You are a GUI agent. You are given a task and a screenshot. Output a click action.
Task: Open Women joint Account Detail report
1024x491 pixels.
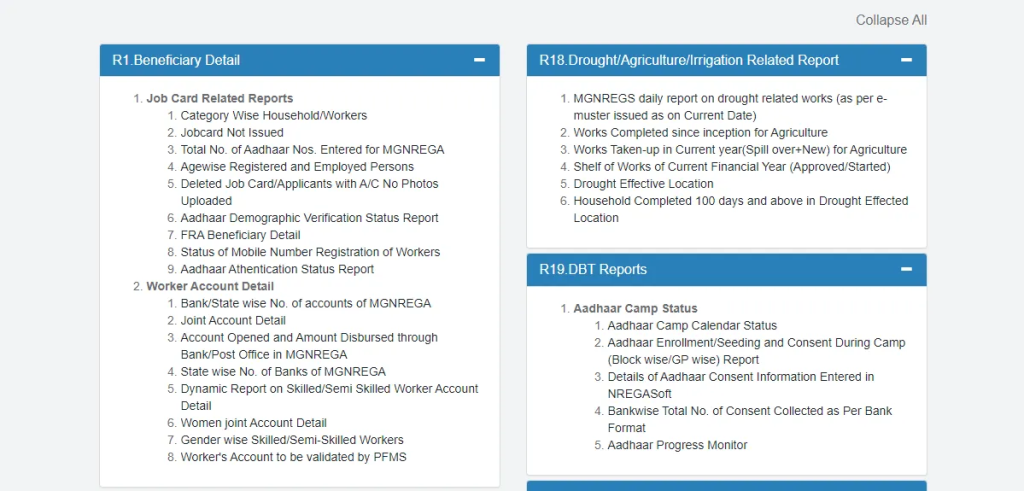tap(253, 422)
